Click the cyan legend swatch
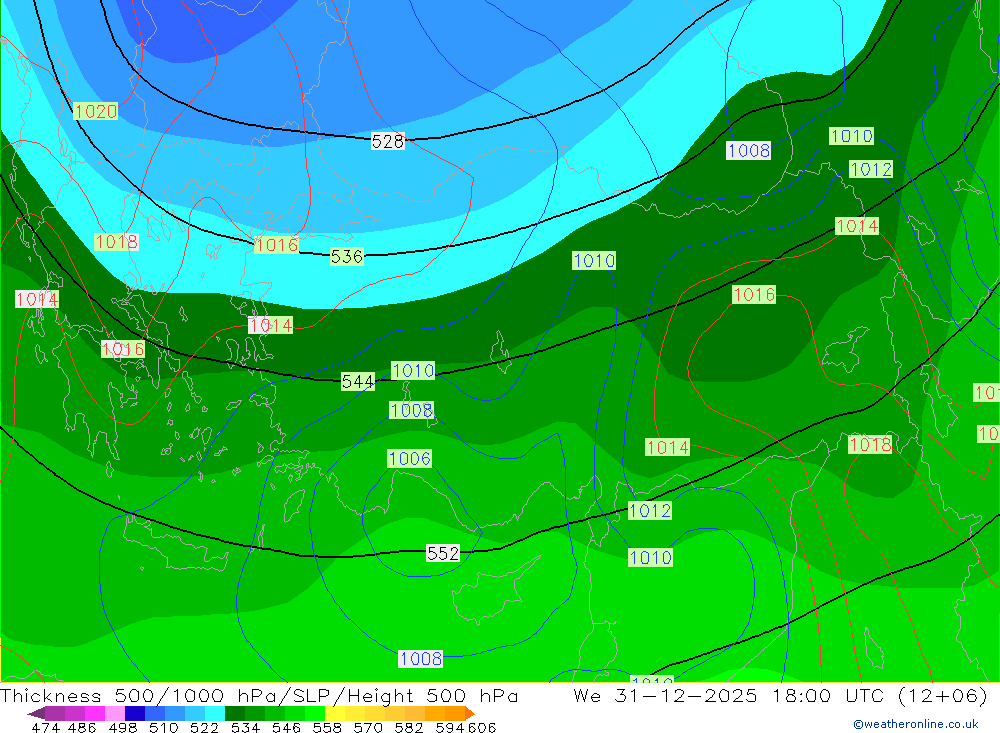This screenshot has height=733, width=1000. pos(215,713)
